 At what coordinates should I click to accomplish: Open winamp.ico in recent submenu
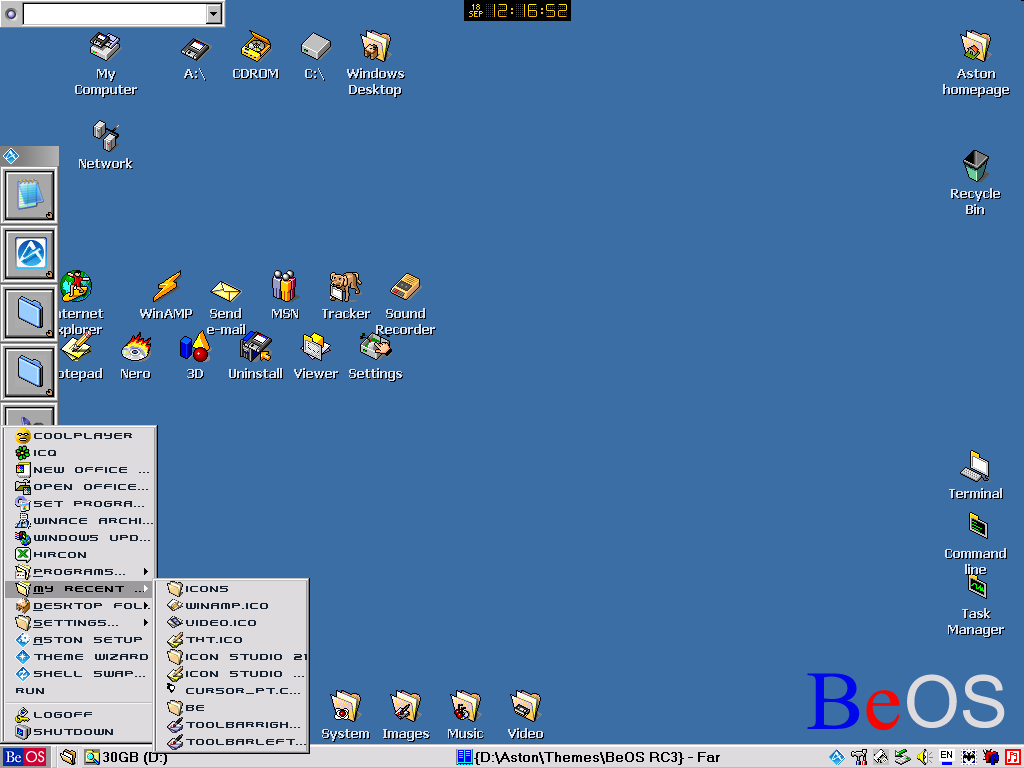pos(232,605)
